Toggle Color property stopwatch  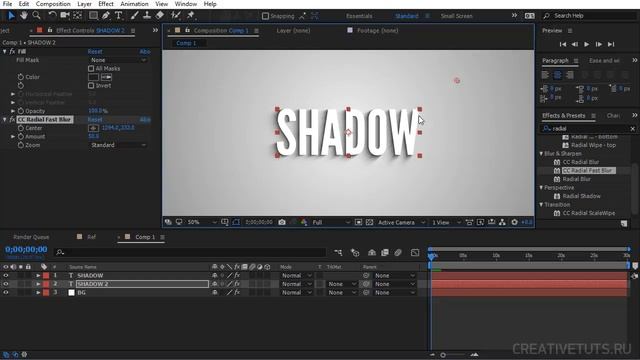21,77
